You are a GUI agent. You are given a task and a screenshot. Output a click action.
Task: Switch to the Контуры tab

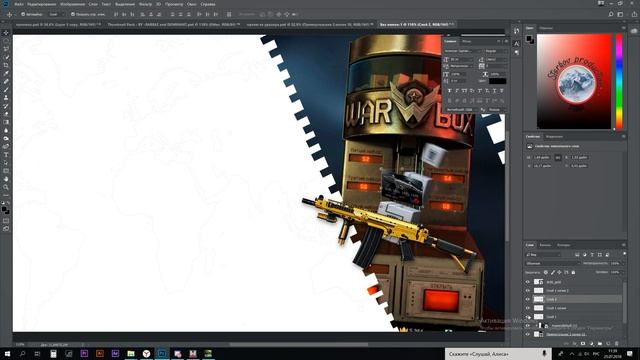(564, 245)
